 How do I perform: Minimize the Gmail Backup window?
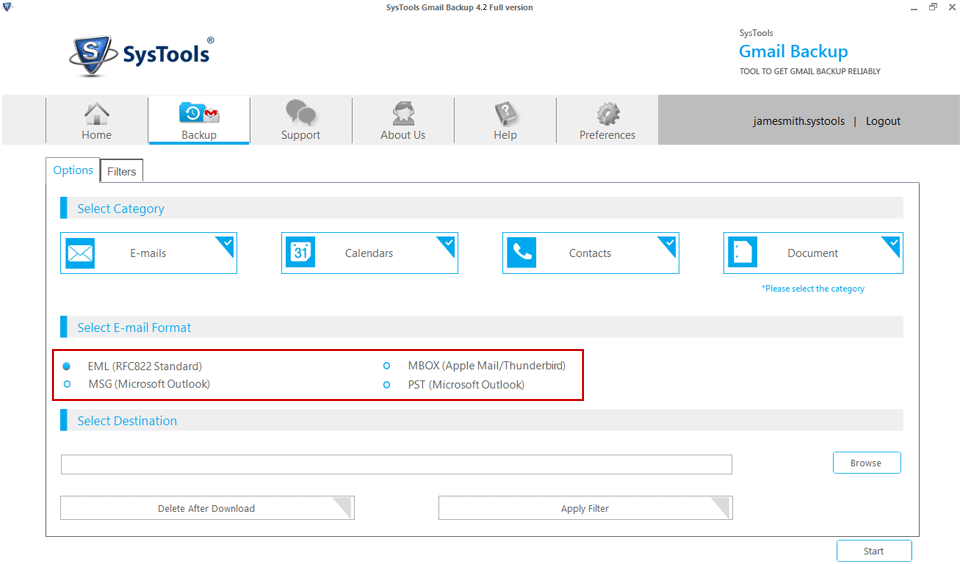coord(914,8)
